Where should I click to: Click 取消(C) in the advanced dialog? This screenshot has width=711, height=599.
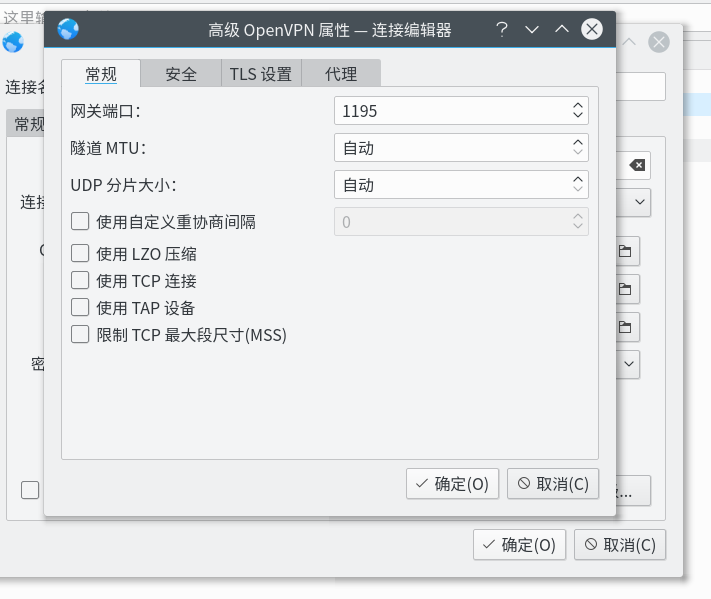click(x=553, y=484)
